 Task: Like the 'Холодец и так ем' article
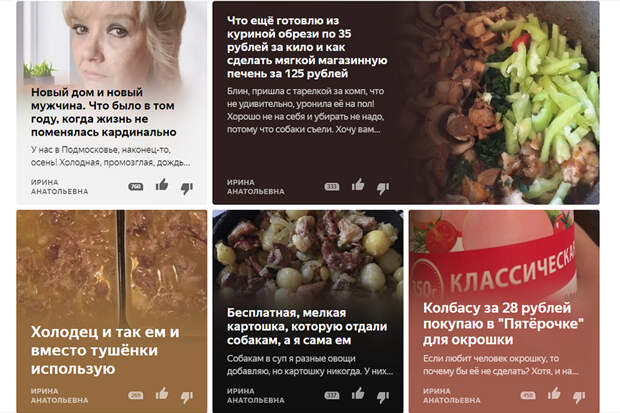coord(162,394)
